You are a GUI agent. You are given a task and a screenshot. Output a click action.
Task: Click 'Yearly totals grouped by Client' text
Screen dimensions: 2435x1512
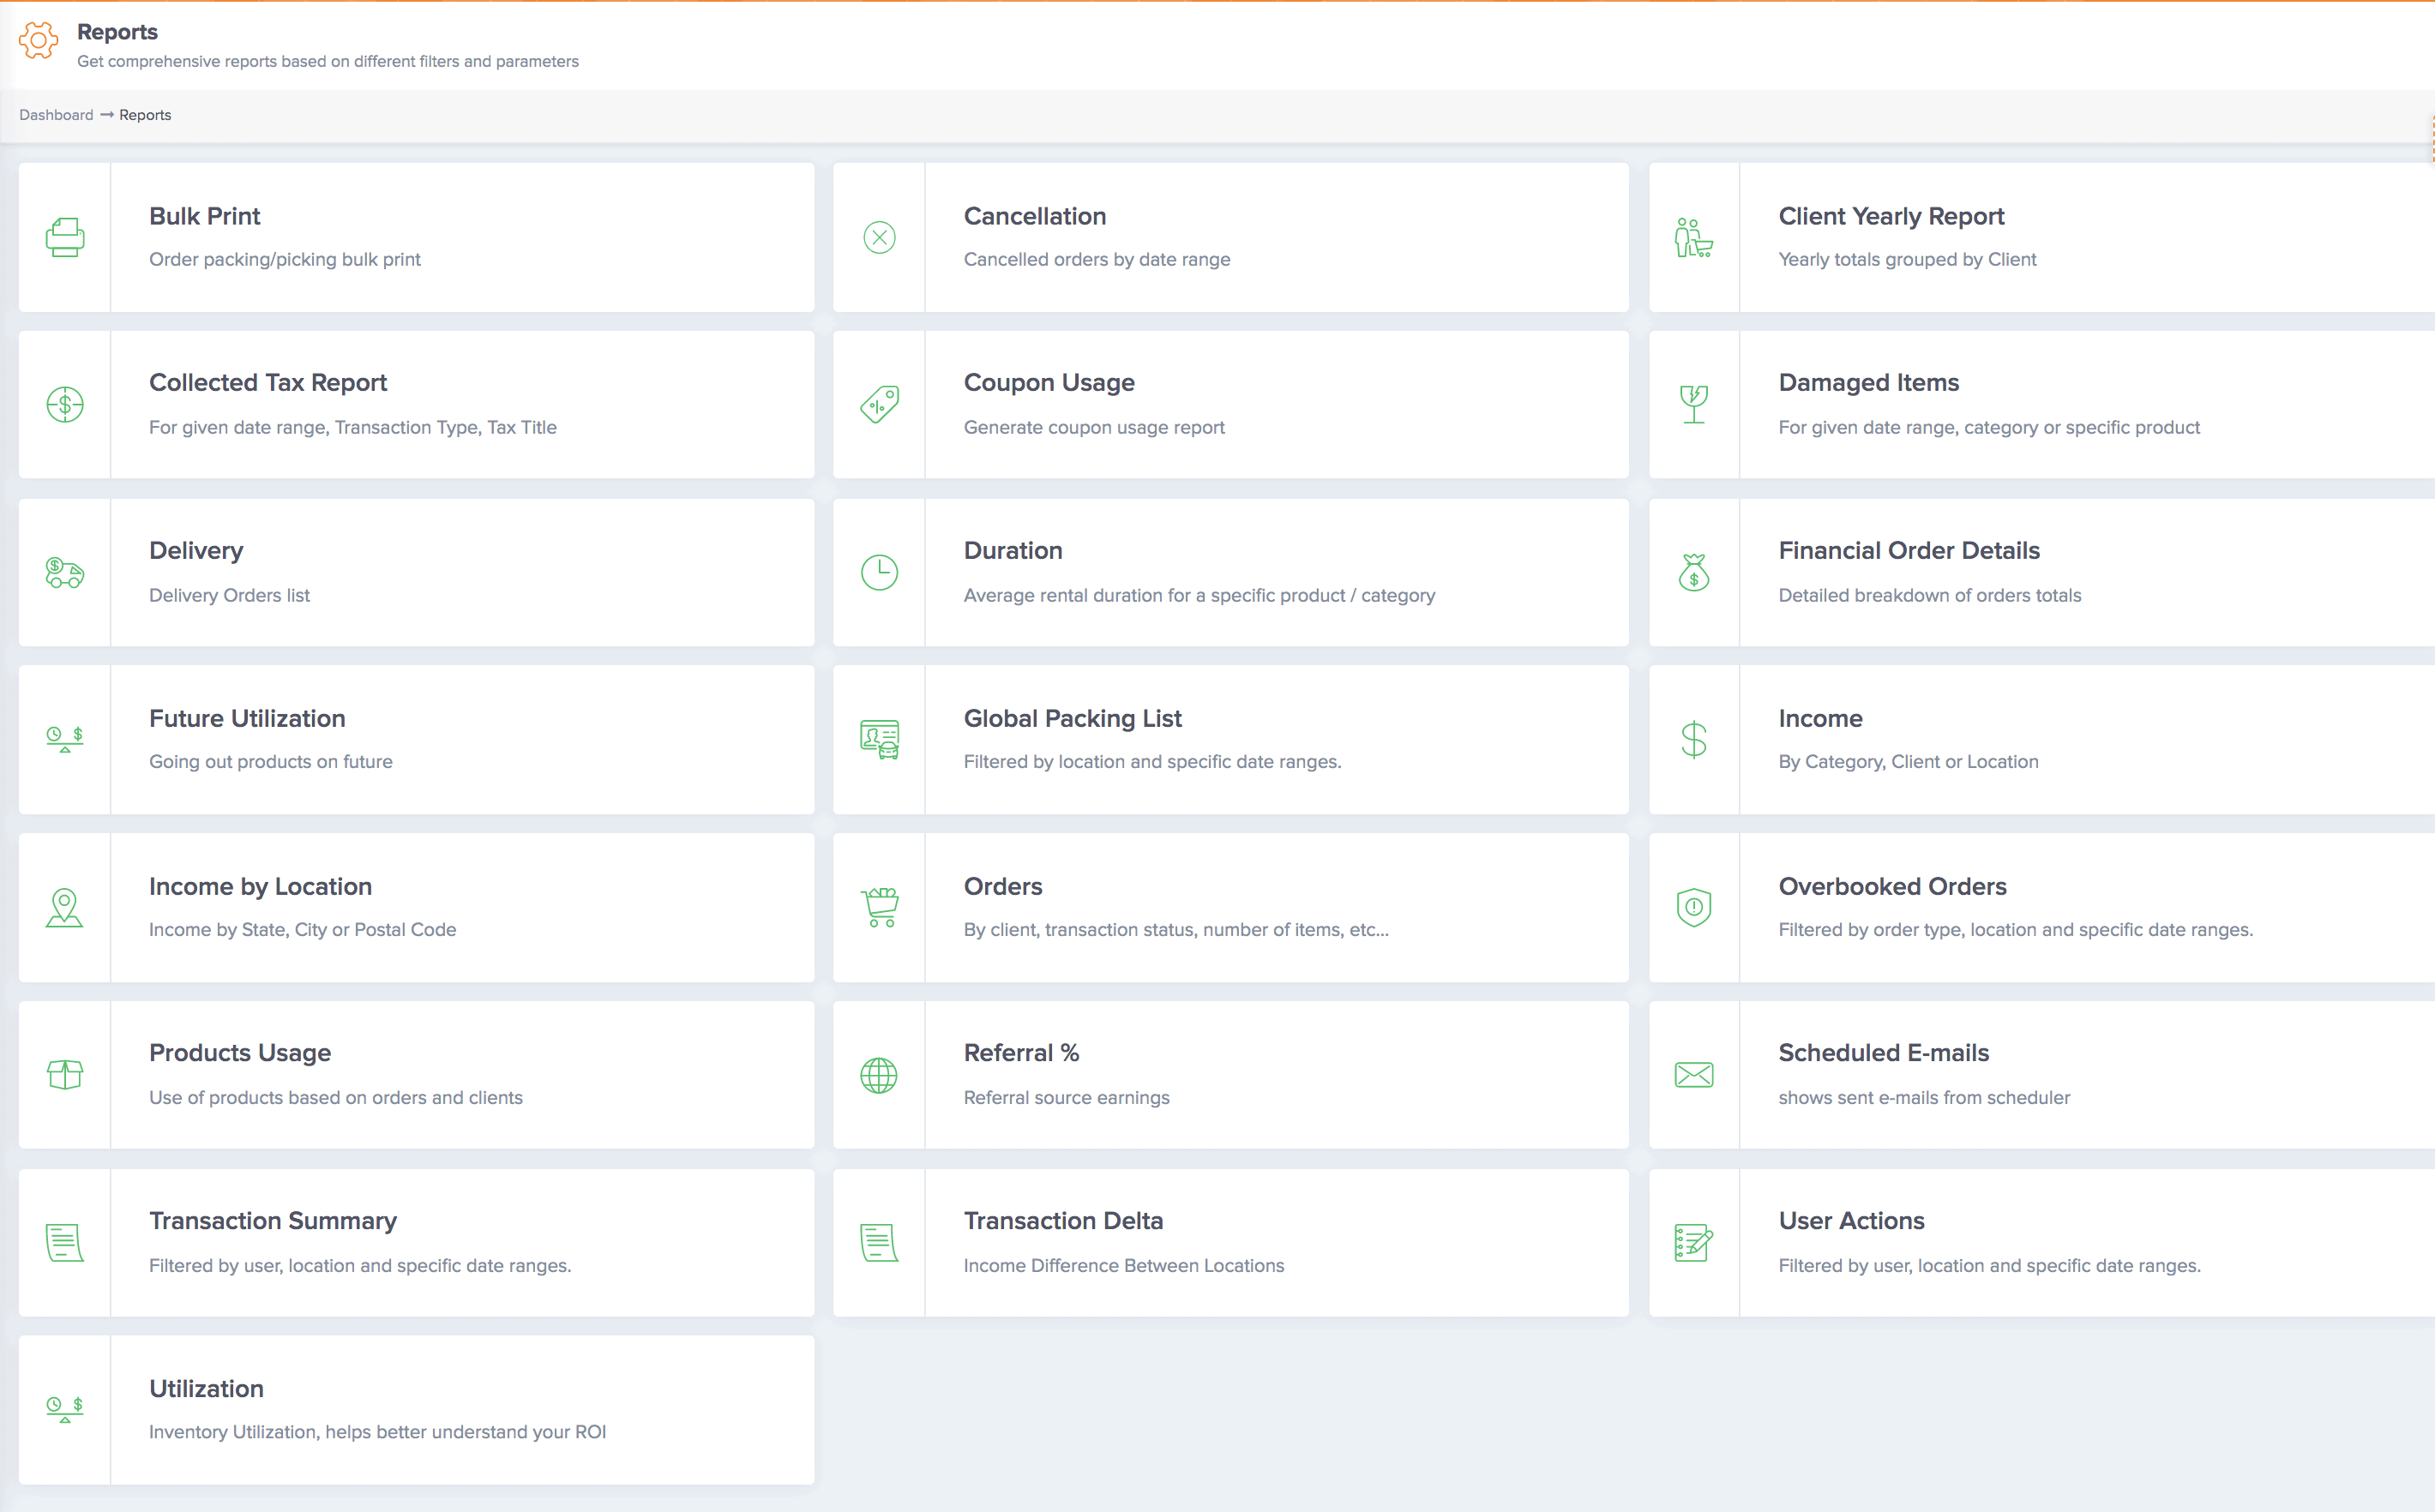(1907, 260)
